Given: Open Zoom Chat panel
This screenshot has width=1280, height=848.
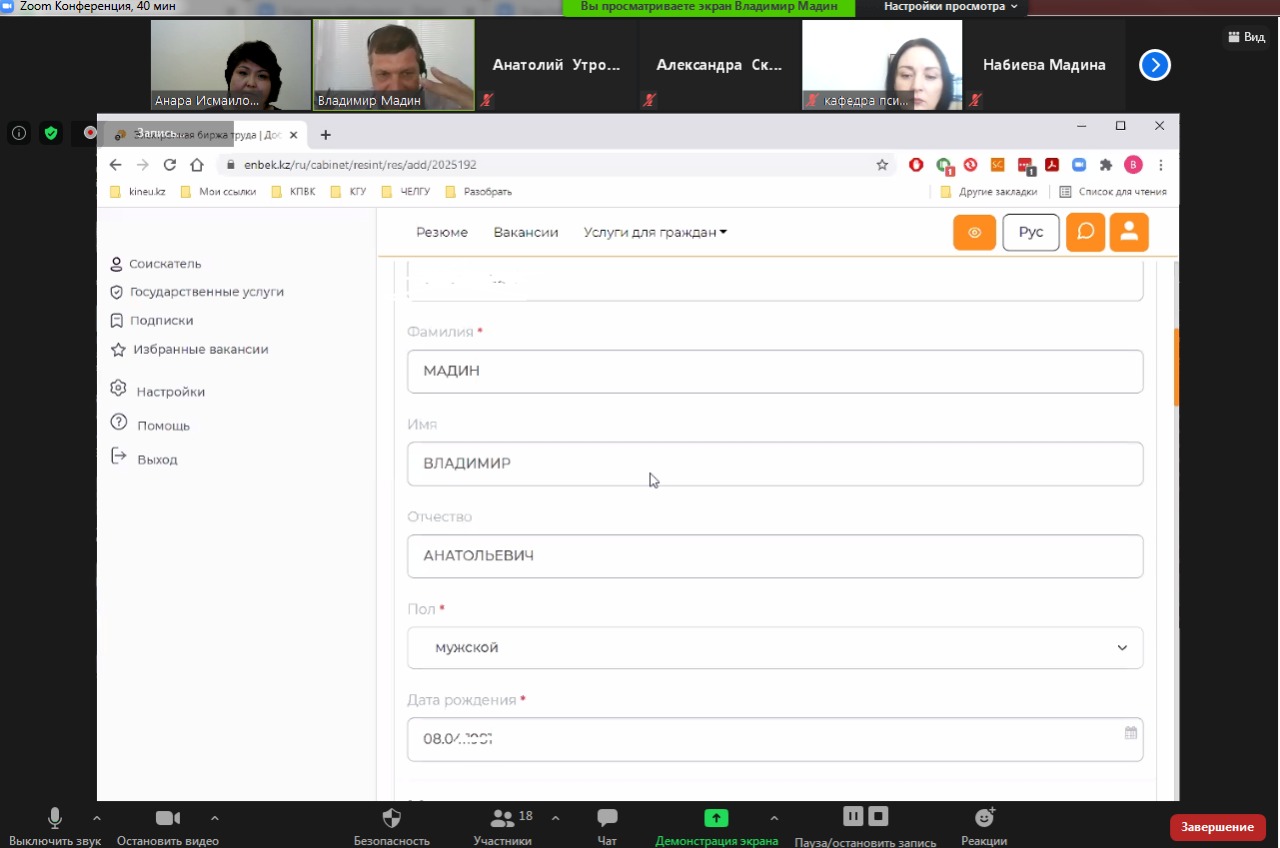Looking at the screenshot, I should (x=607, y=819).
